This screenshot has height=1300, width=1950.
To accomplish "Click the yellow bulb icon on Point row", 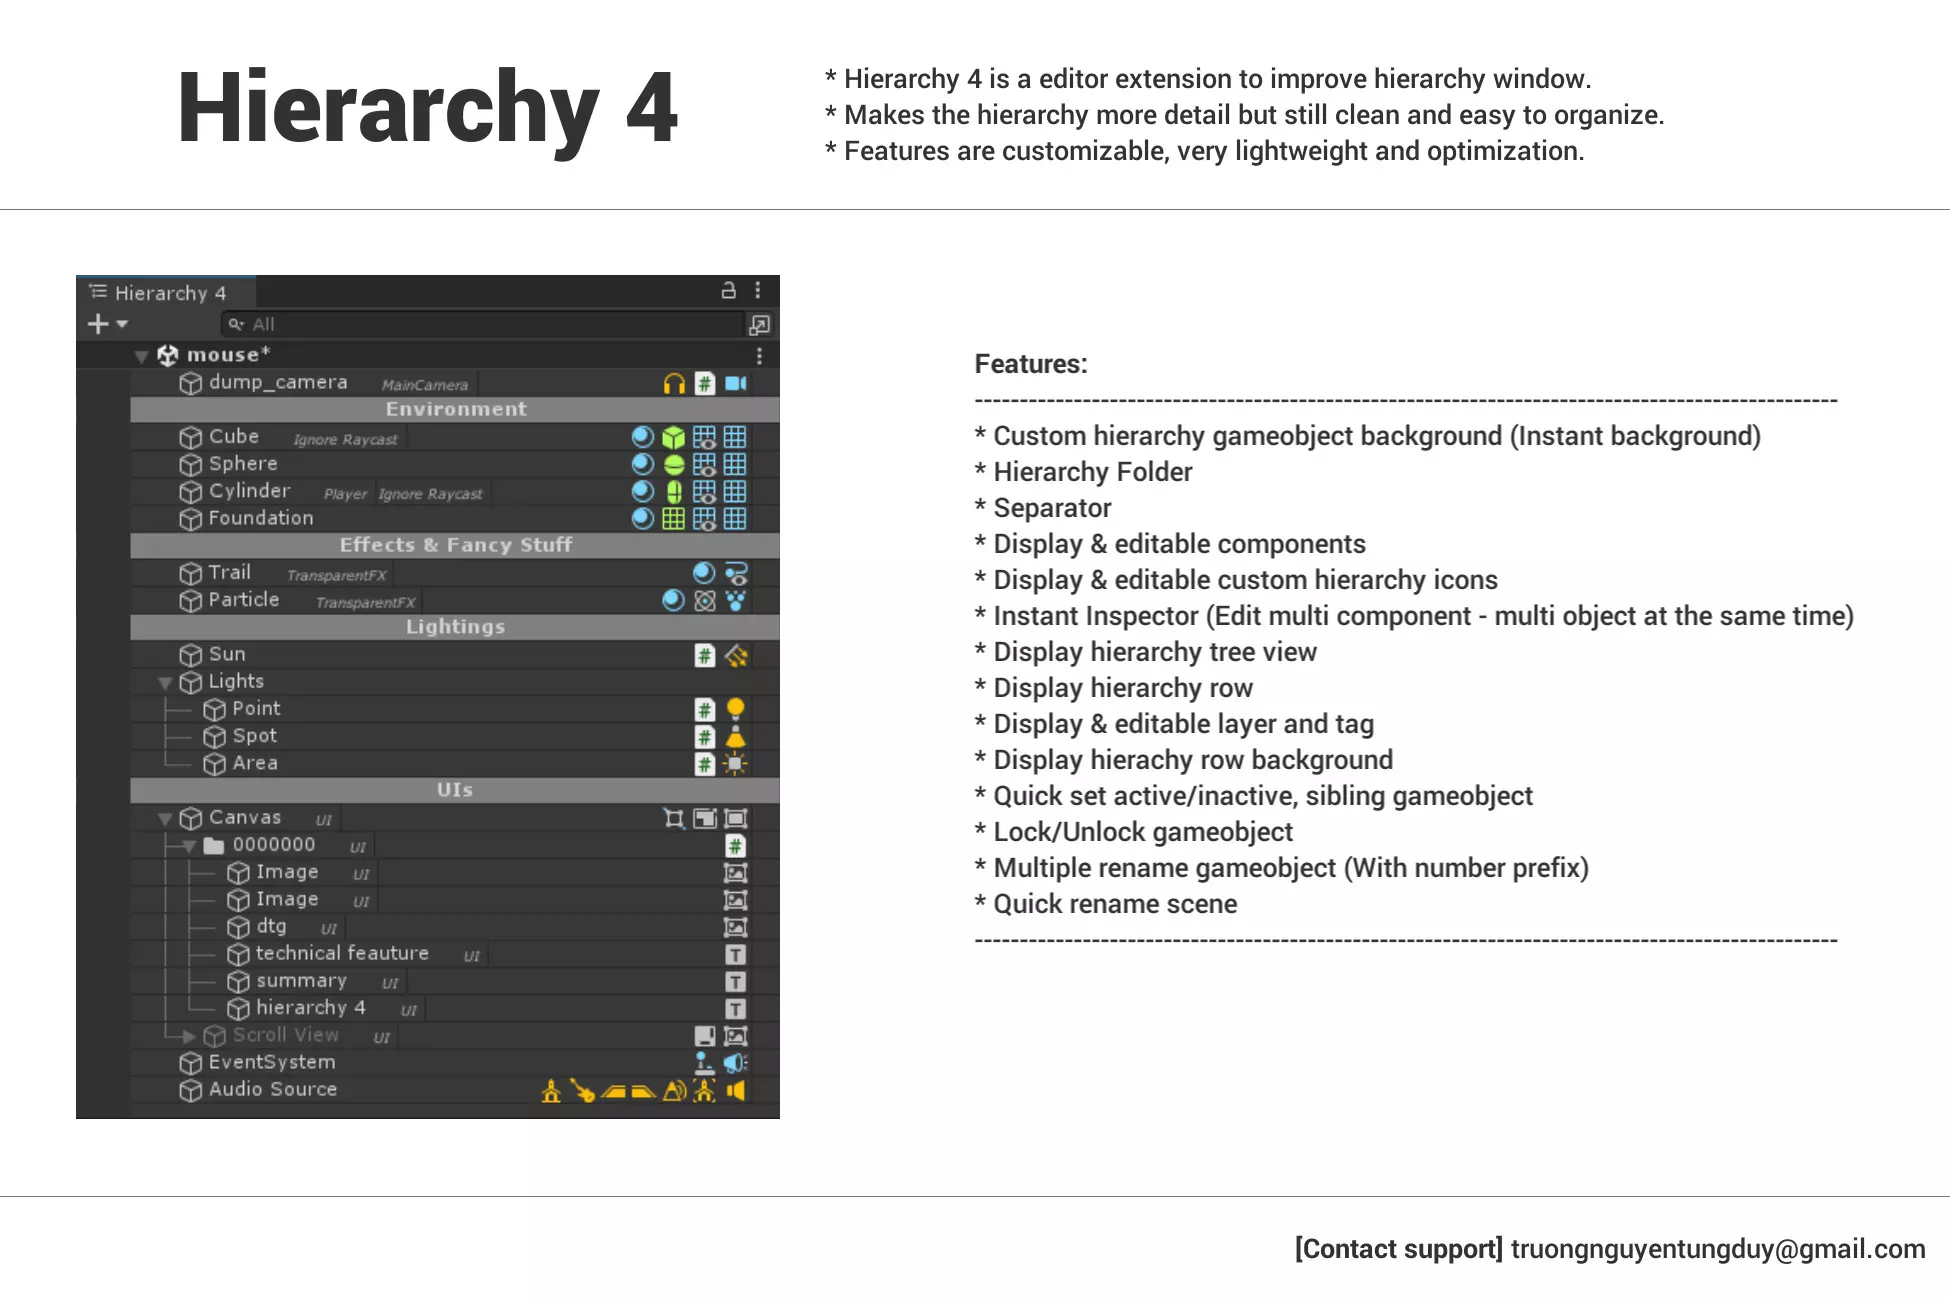I will [736, 710].
